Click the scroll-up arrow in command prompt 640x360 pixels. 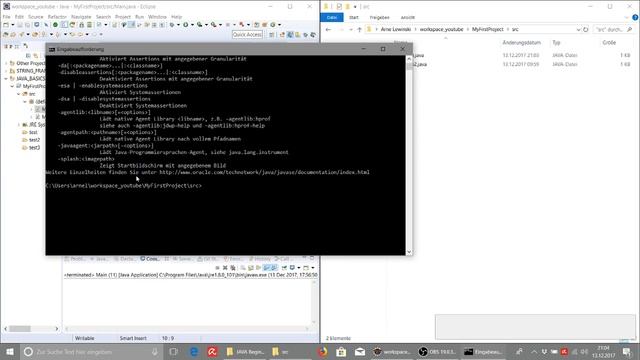409,59
